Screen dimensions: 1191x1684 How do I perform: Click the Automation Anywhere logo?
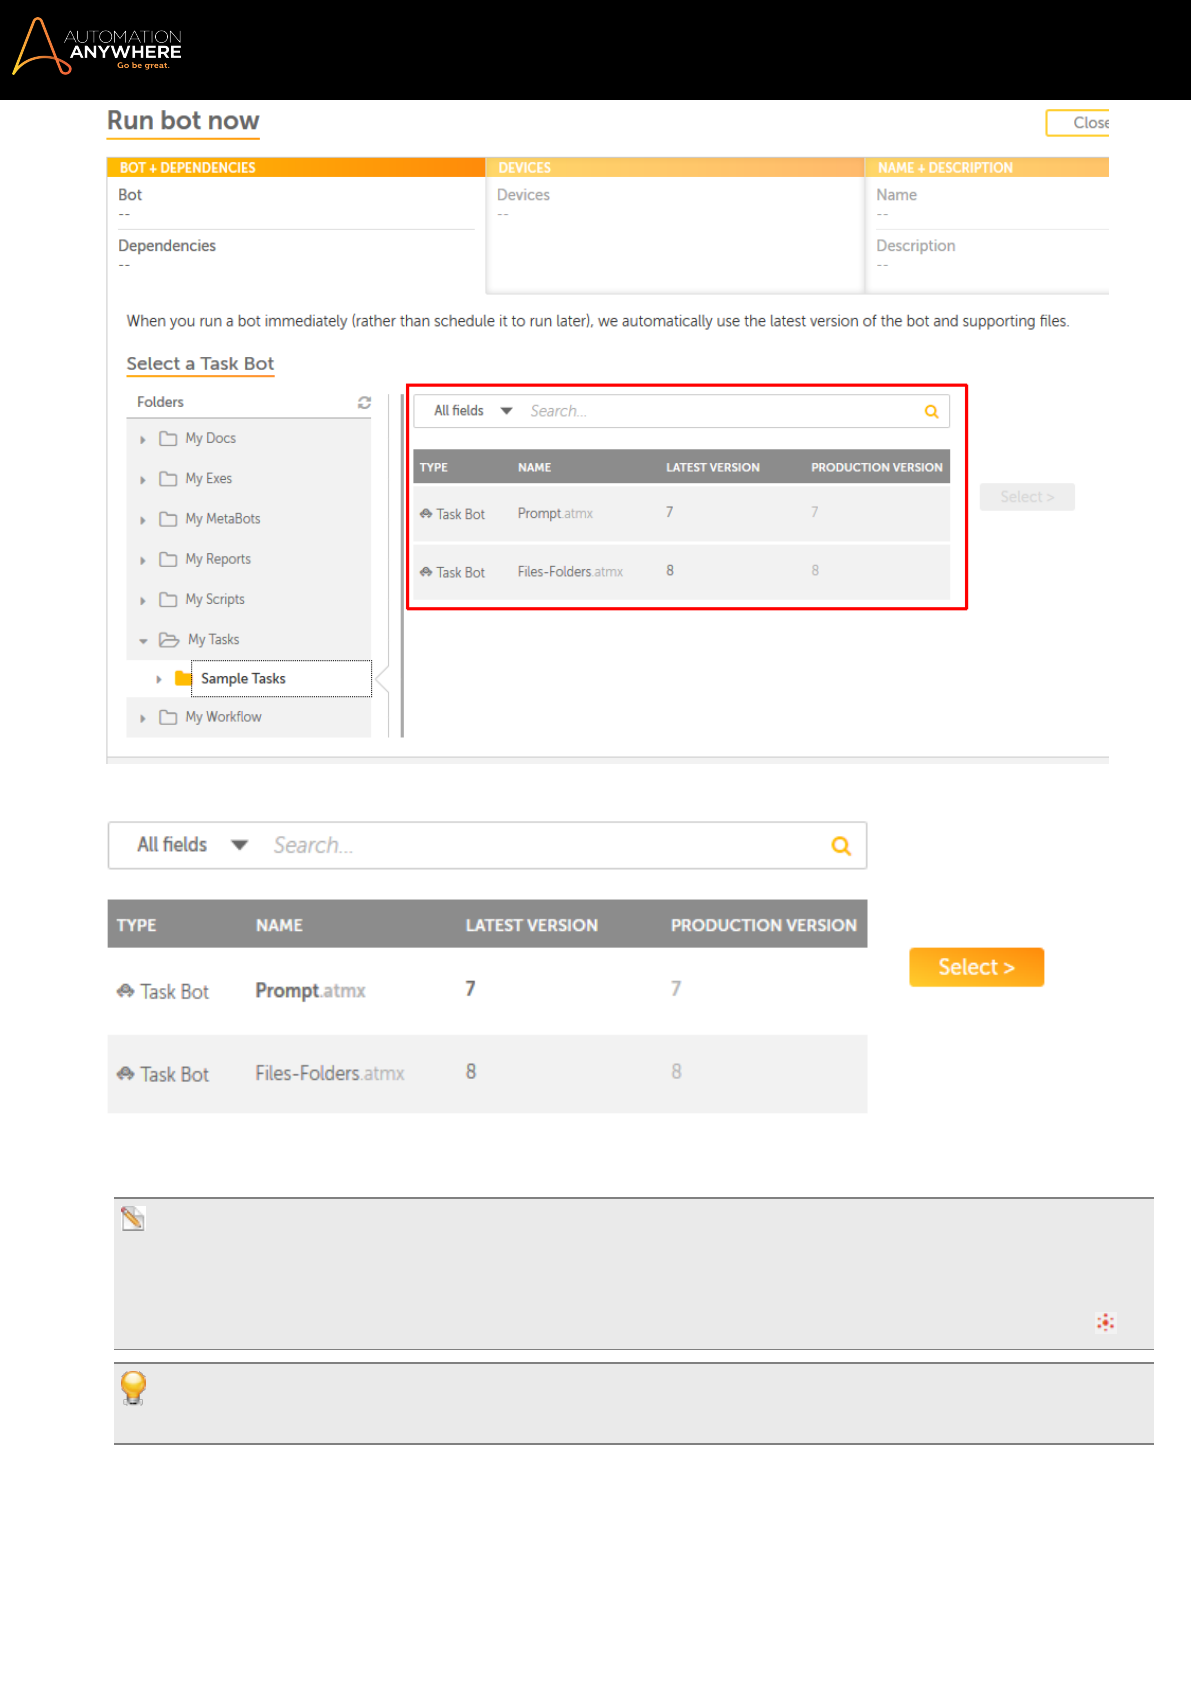[97, 46]
